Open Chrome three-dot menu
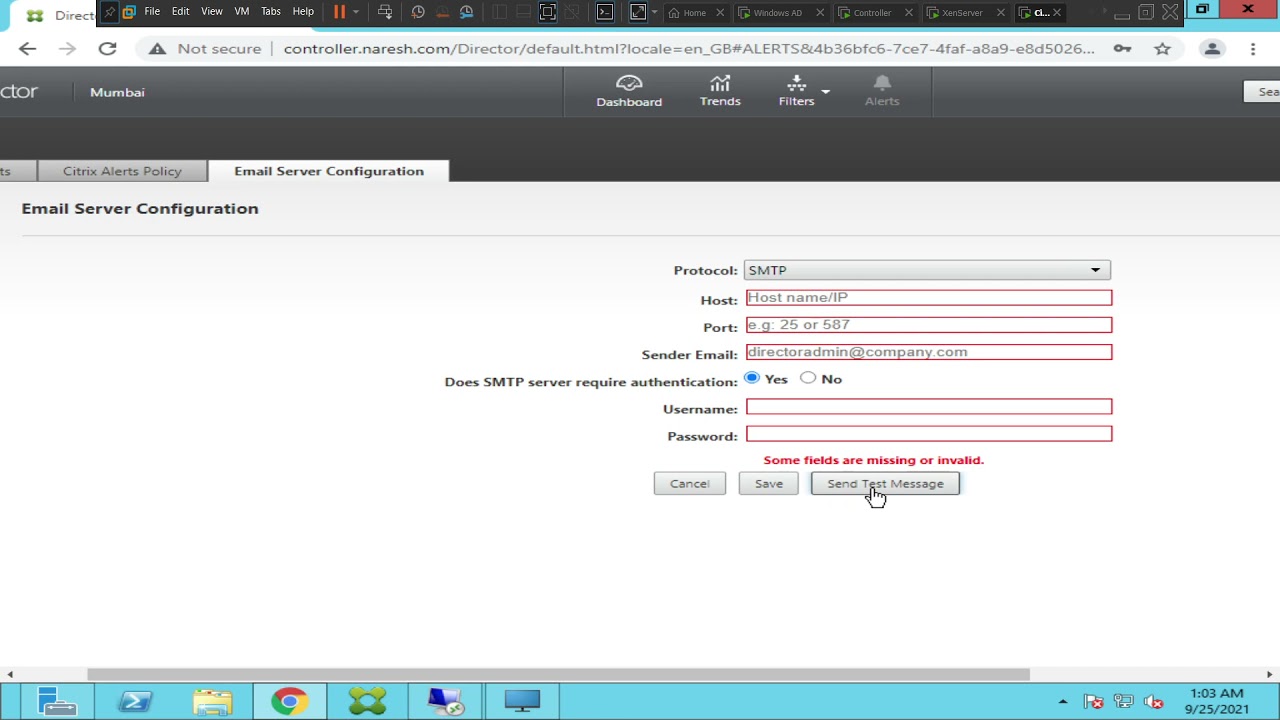1280x720 pixels. coord(1253,49)
